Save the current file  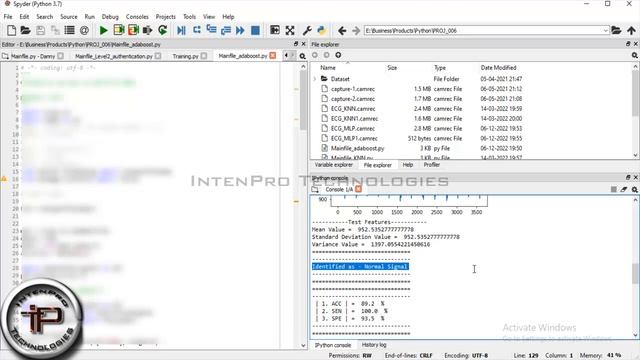pyautogui.click(x=40, y=30)
